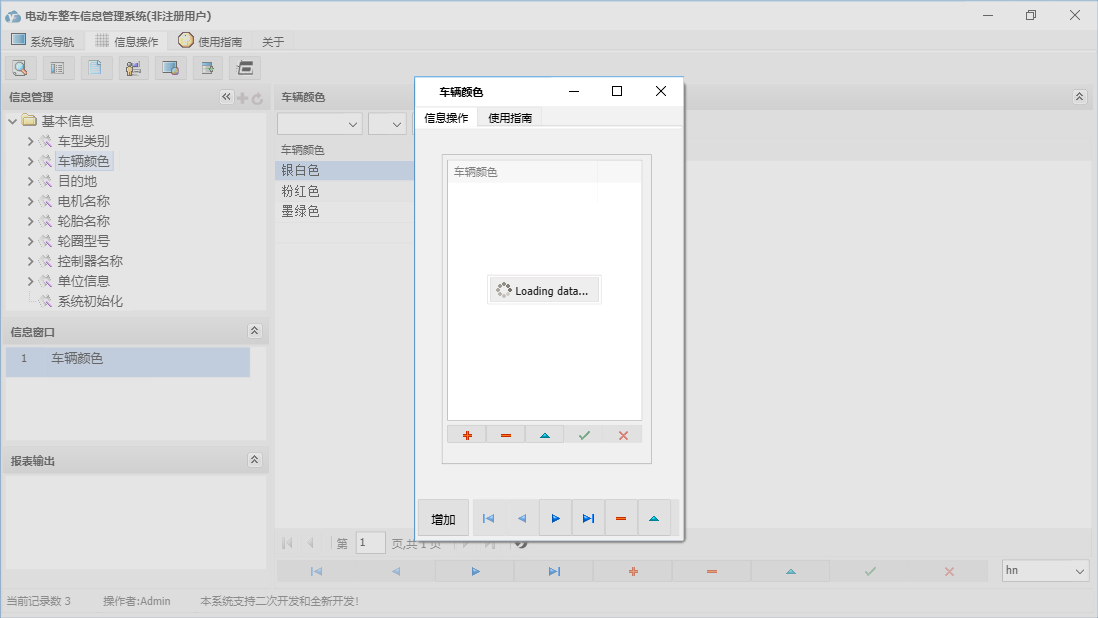Image resolution: width=1098 pixels, height=618 pixels.
Task: Select the detail list view toolbar icon
Action: 57,67
